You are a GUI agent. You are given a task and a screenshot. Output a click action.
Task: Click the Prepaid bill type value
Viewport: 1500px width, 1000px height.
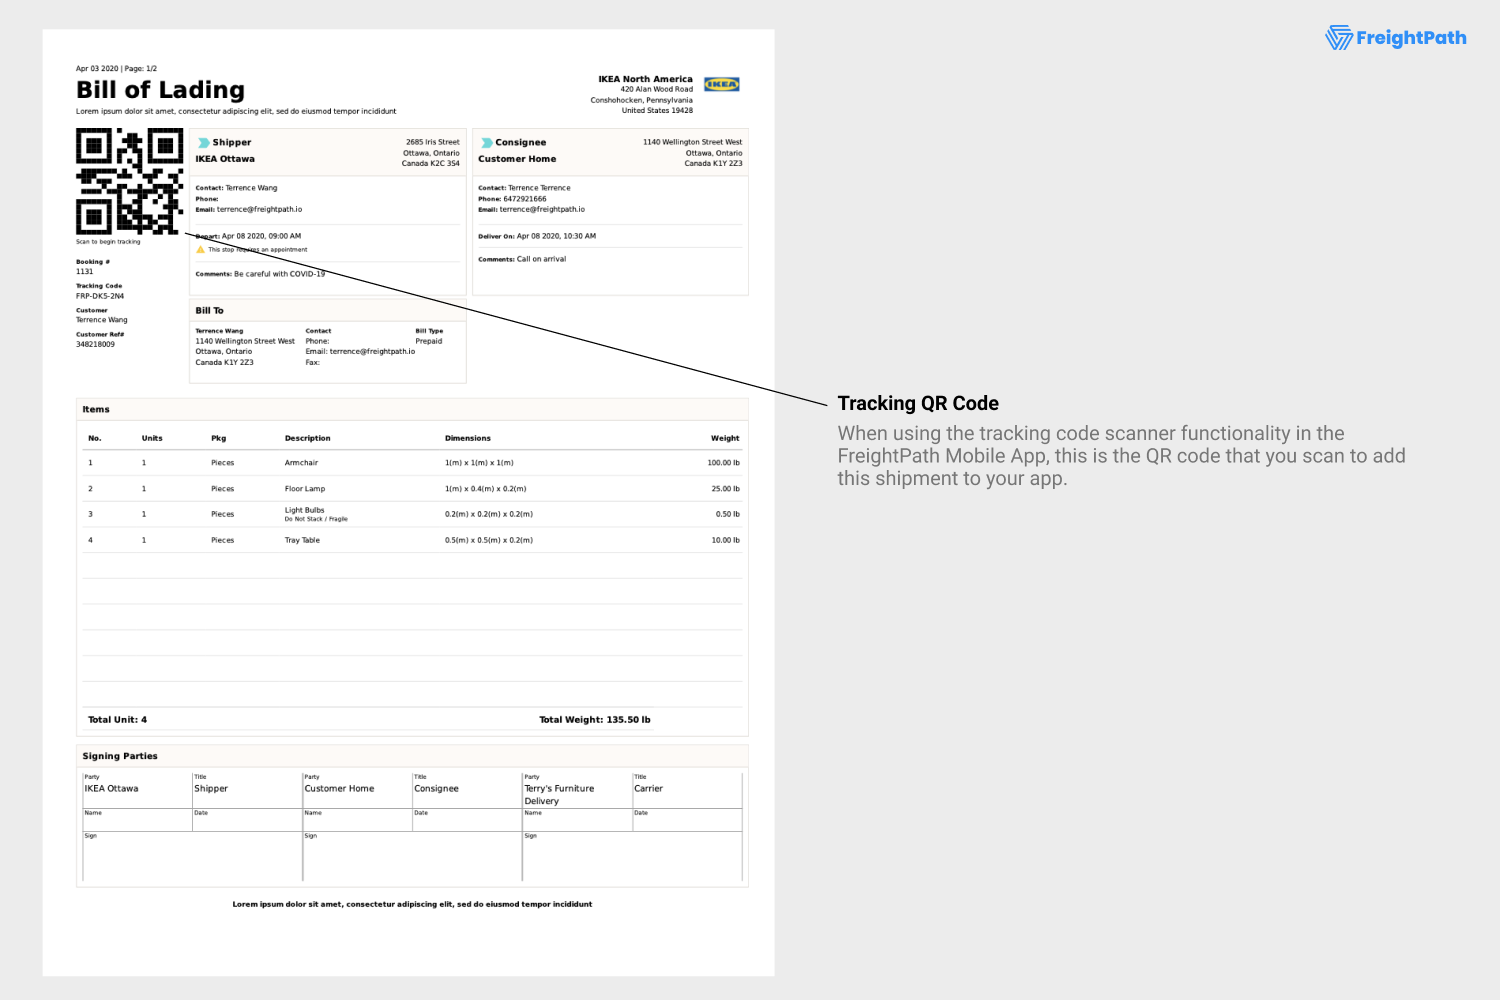coord(429,341)
